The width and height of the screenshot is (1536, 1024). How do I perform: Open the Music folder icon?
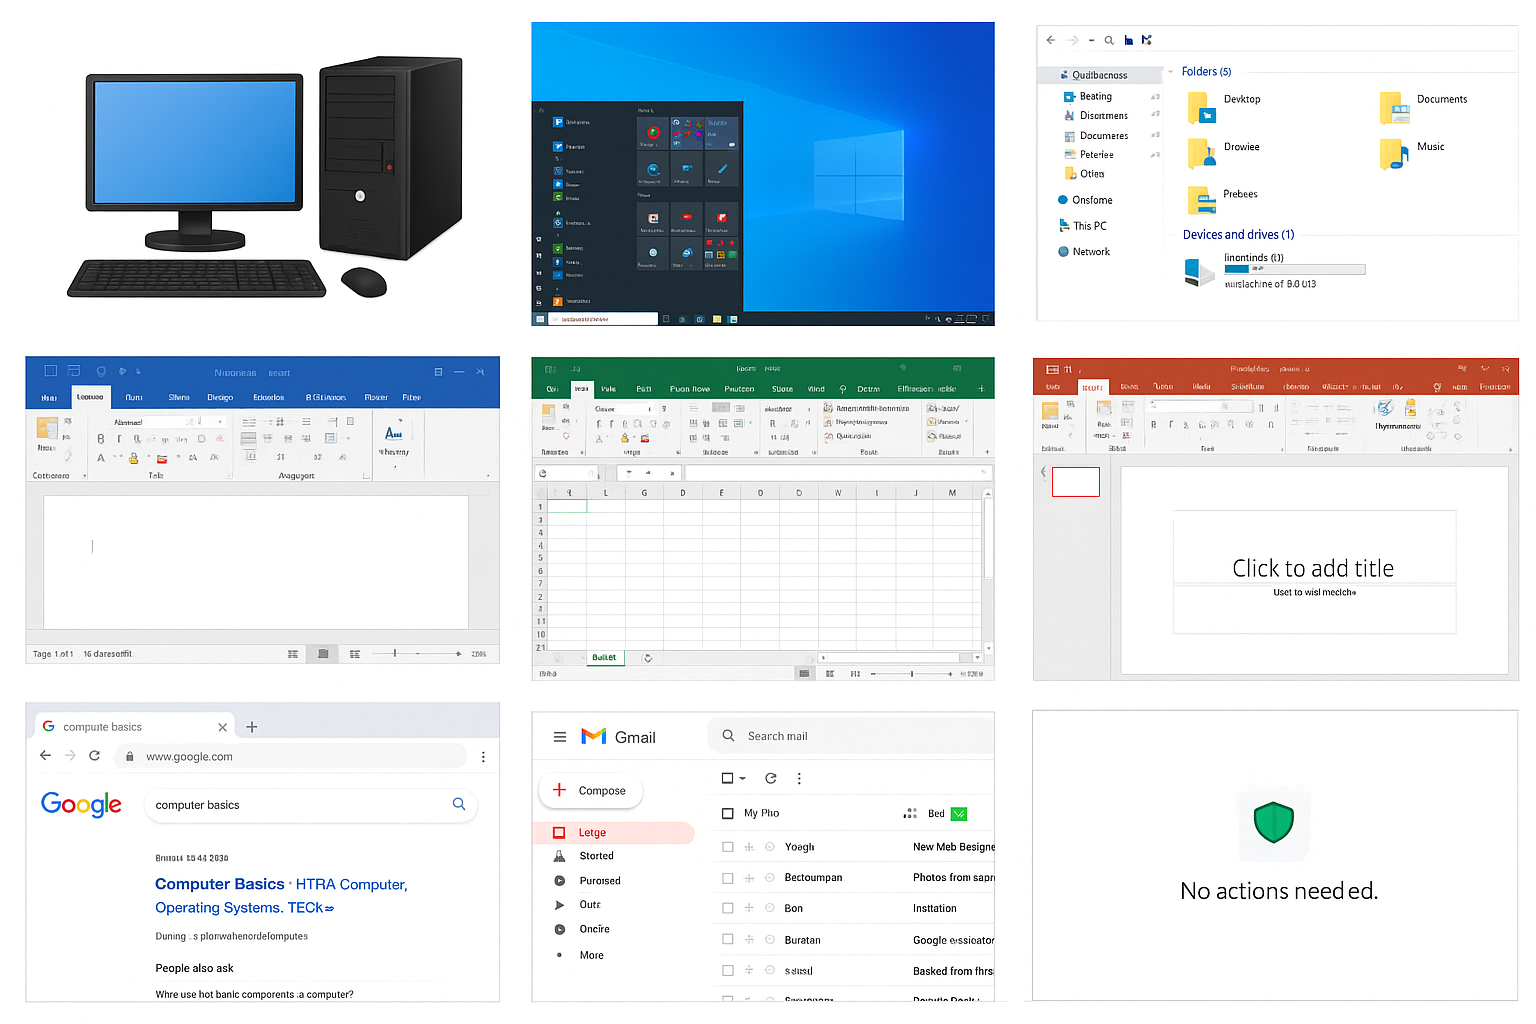(x=1393, y=153)
